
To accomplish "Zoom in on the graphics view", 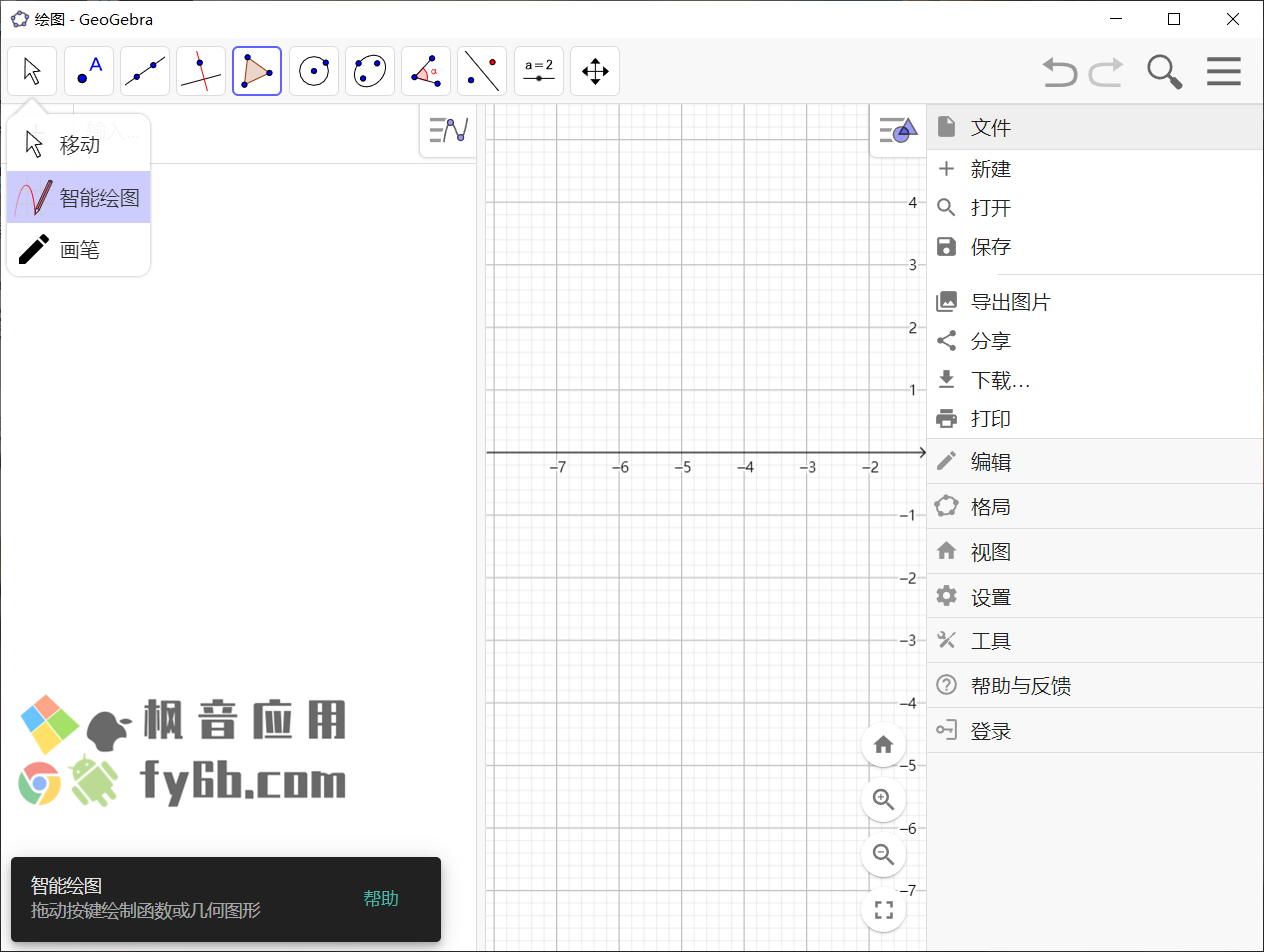I will click(x=883, y=799).
